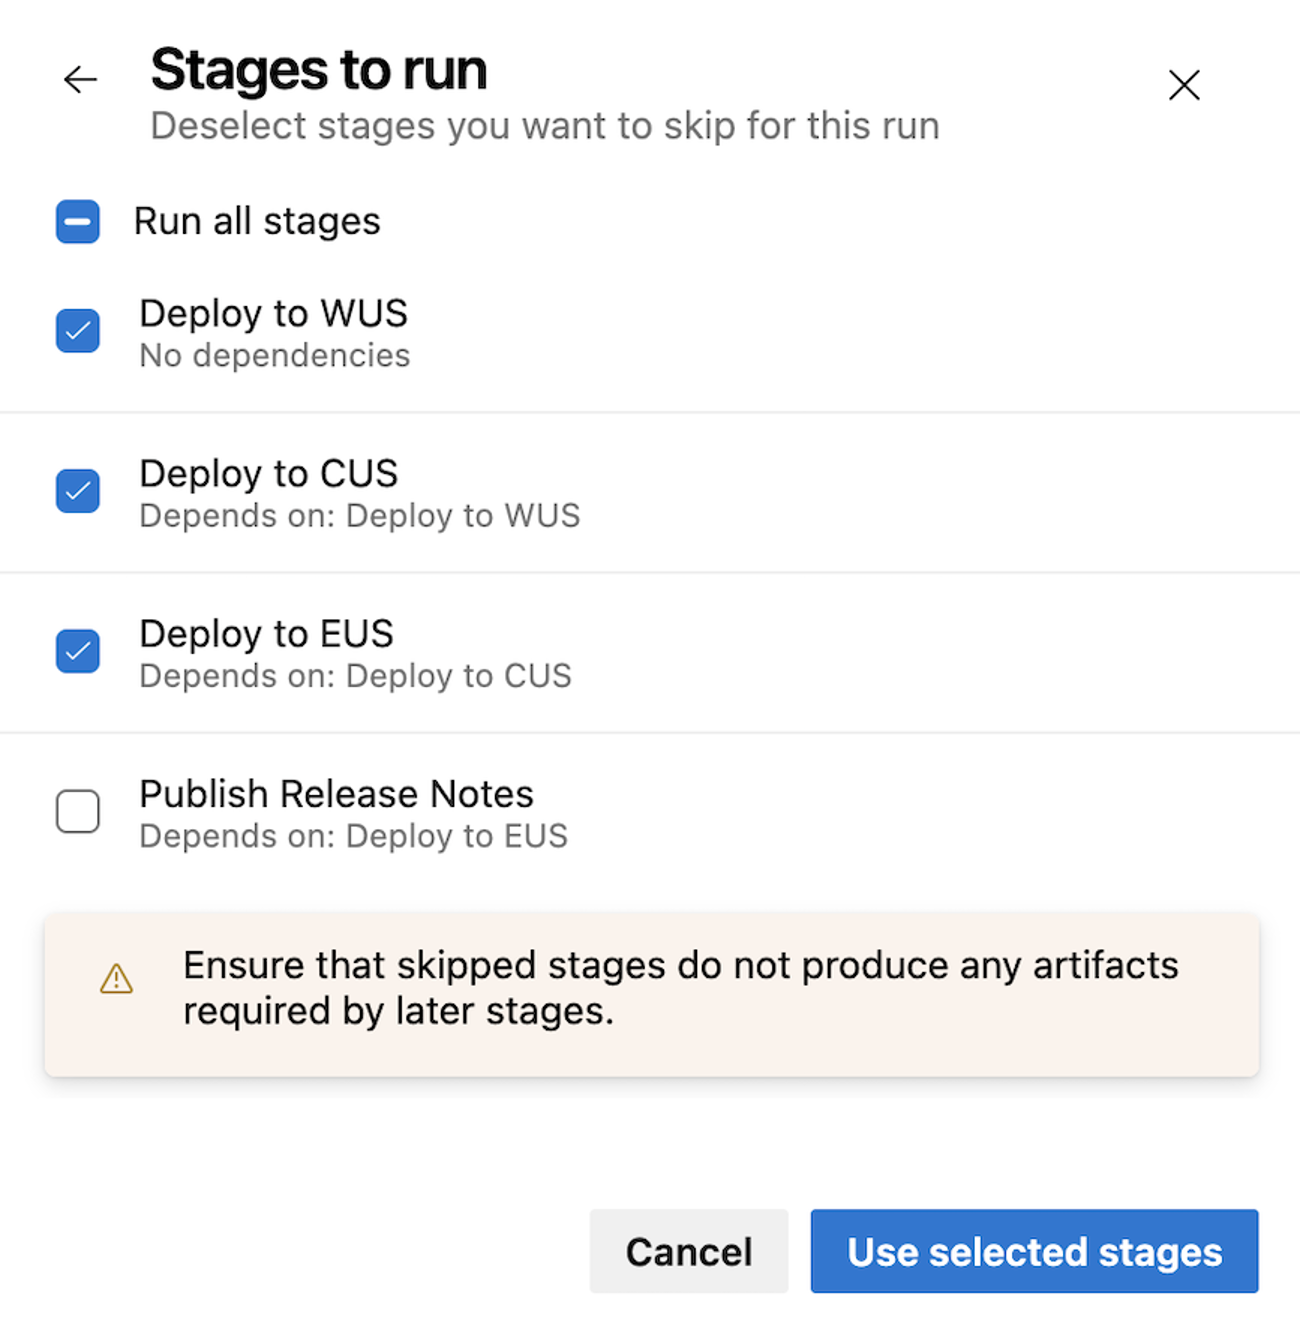Click the Stages to run heading
This screenshot has height=1323, width=1300.
[x=318, y=70]
